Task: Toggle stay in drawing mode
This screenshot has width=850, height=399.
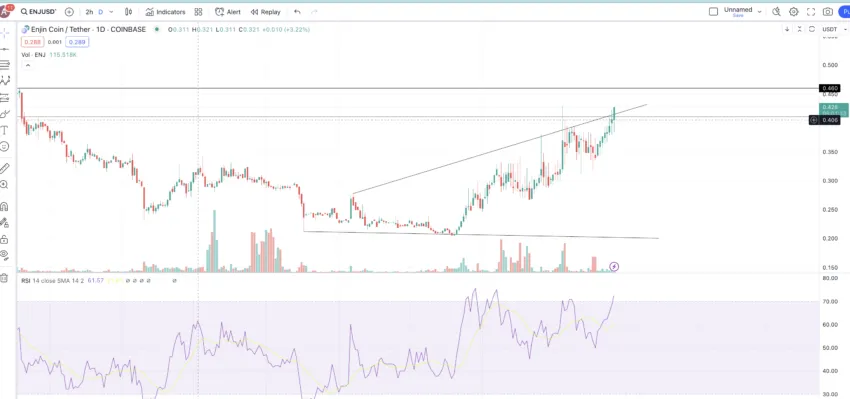Action: pos(5,222)
